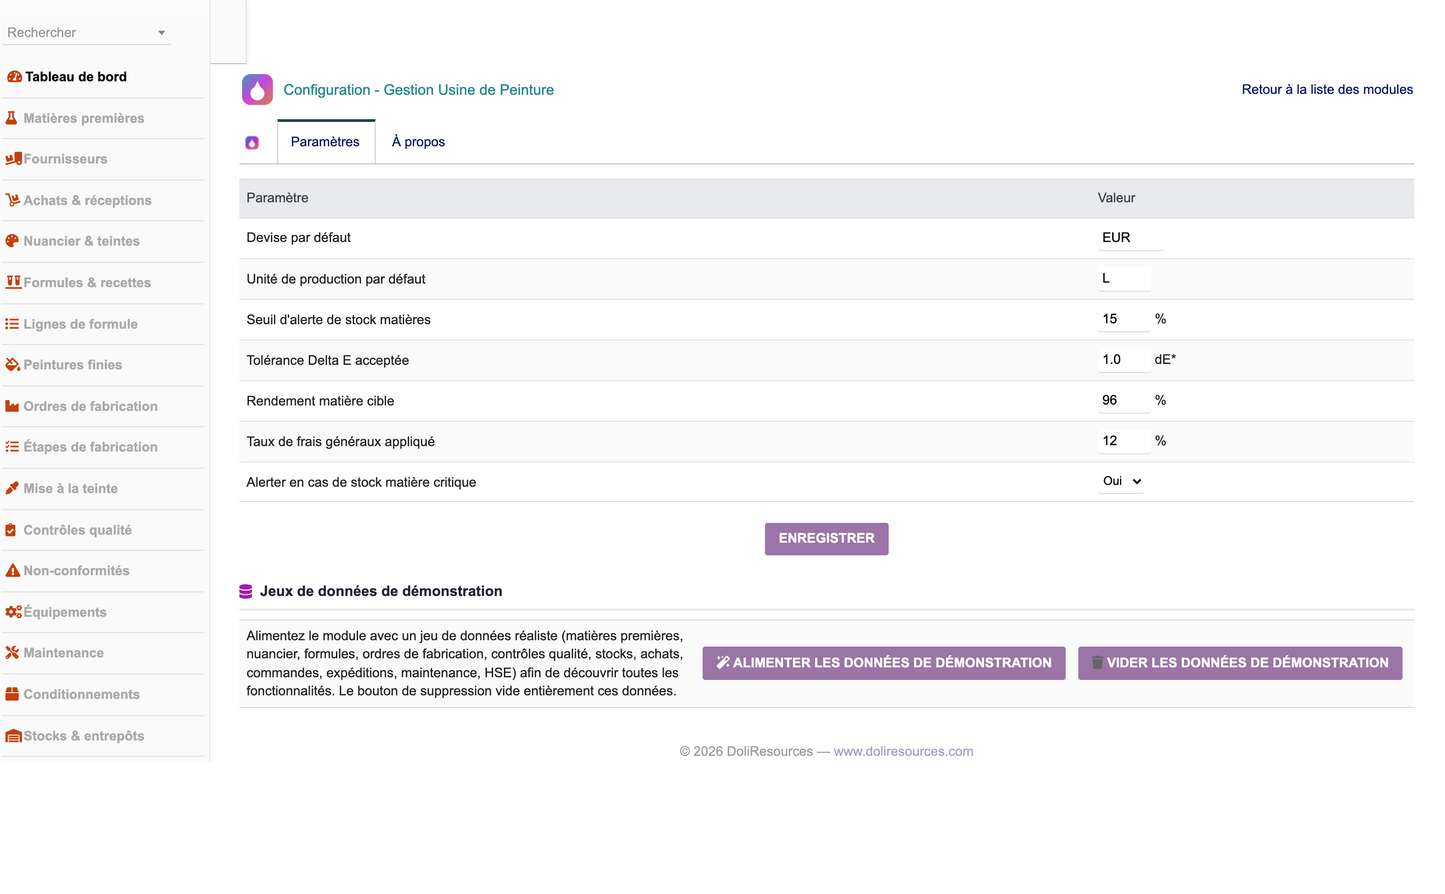This screenshot has width=1445, height=894.
Task: Click the Contrôles qualité clipboard icon
Action: [x=11, y=530]
